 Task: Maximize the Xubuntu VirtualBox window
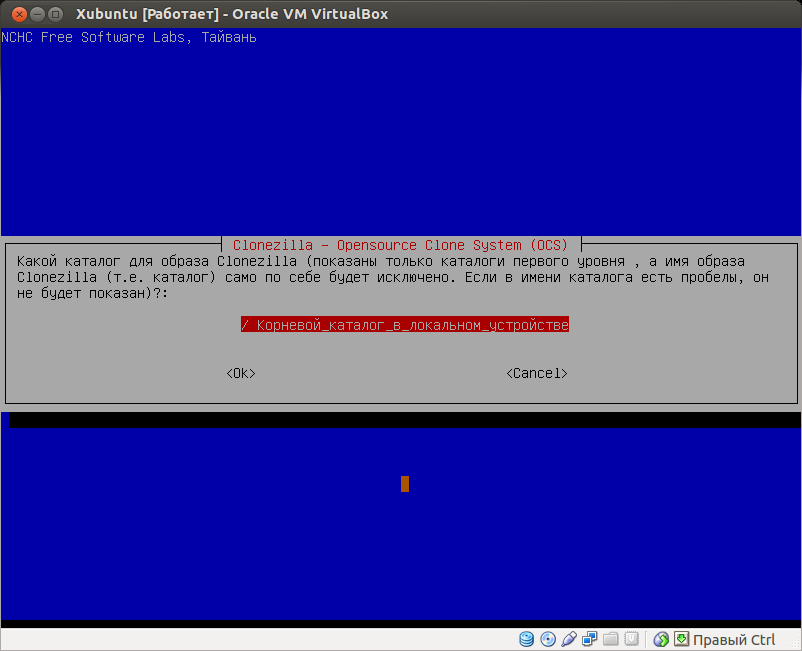point(56,14)
